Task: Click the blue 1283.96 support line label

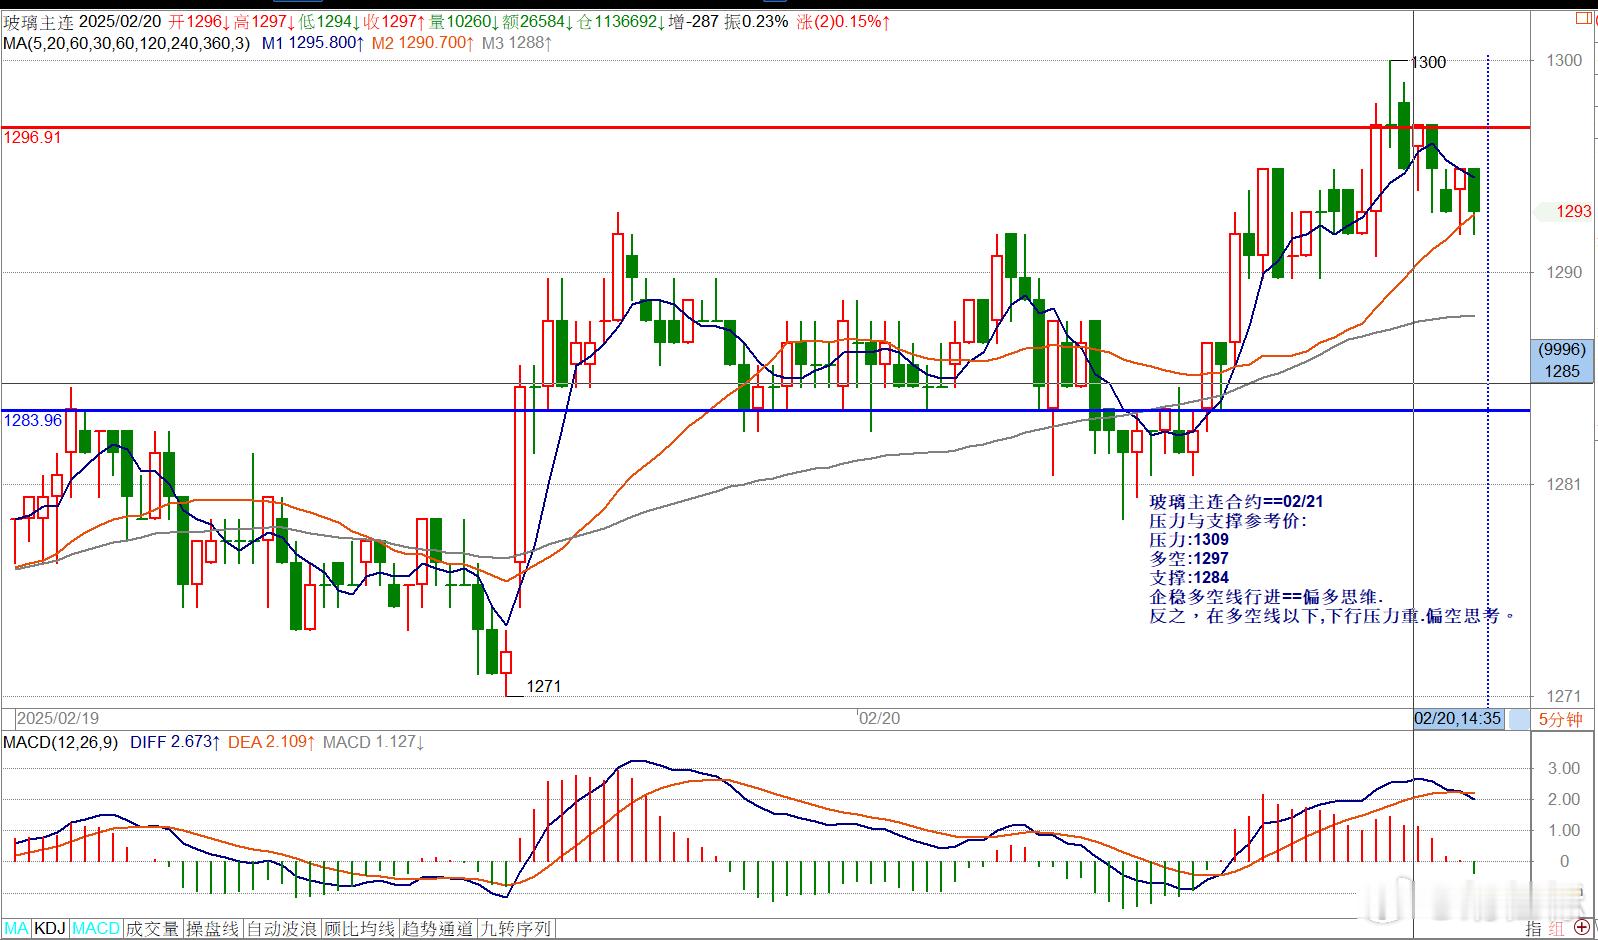Action: click(x=32, y=420)
